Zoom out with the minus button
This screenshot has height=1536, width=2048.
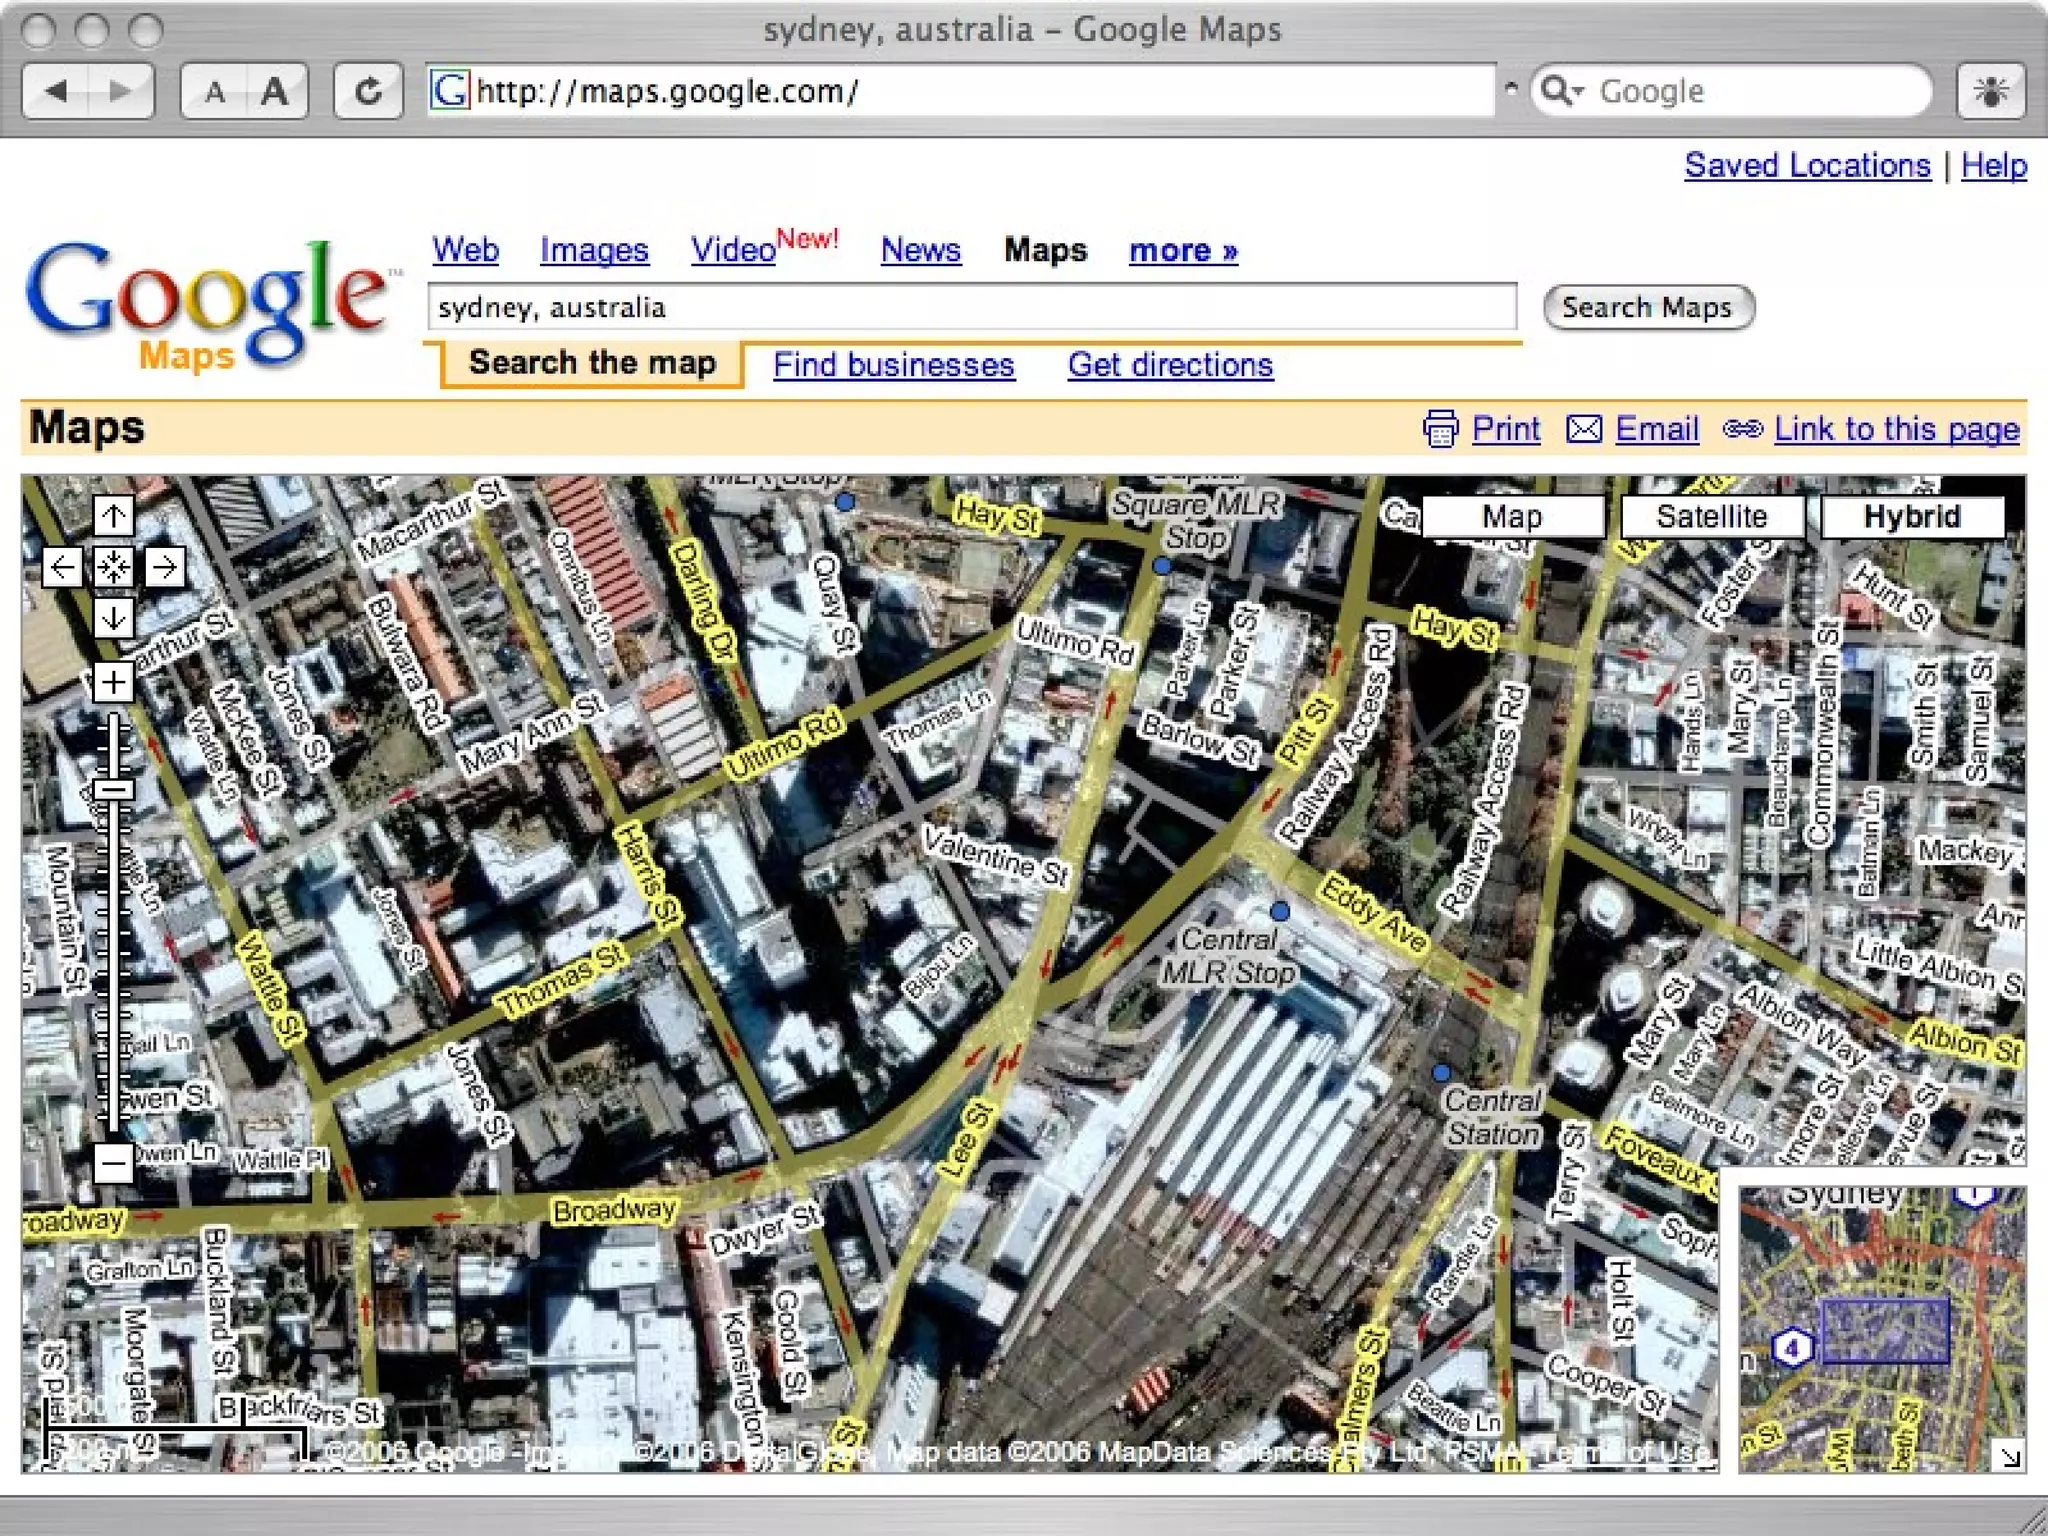pyautogui.click(x=113, y=1163)
